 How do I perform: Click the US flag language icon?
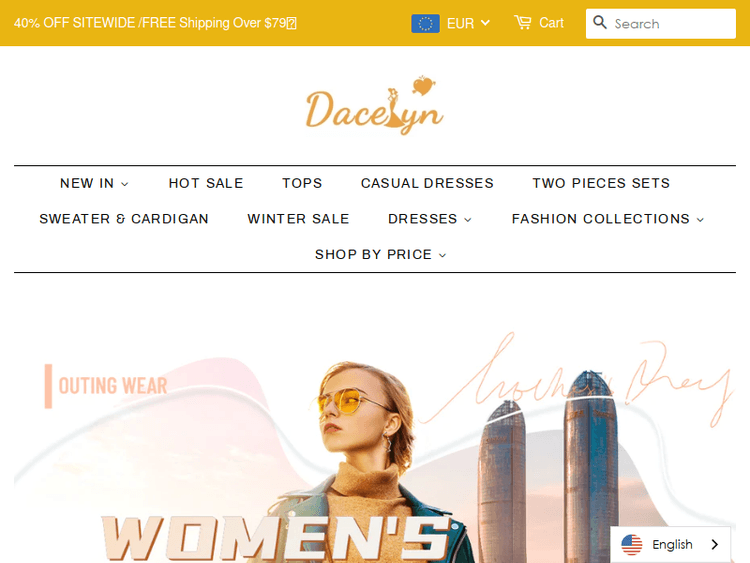(x=631, y=544)
